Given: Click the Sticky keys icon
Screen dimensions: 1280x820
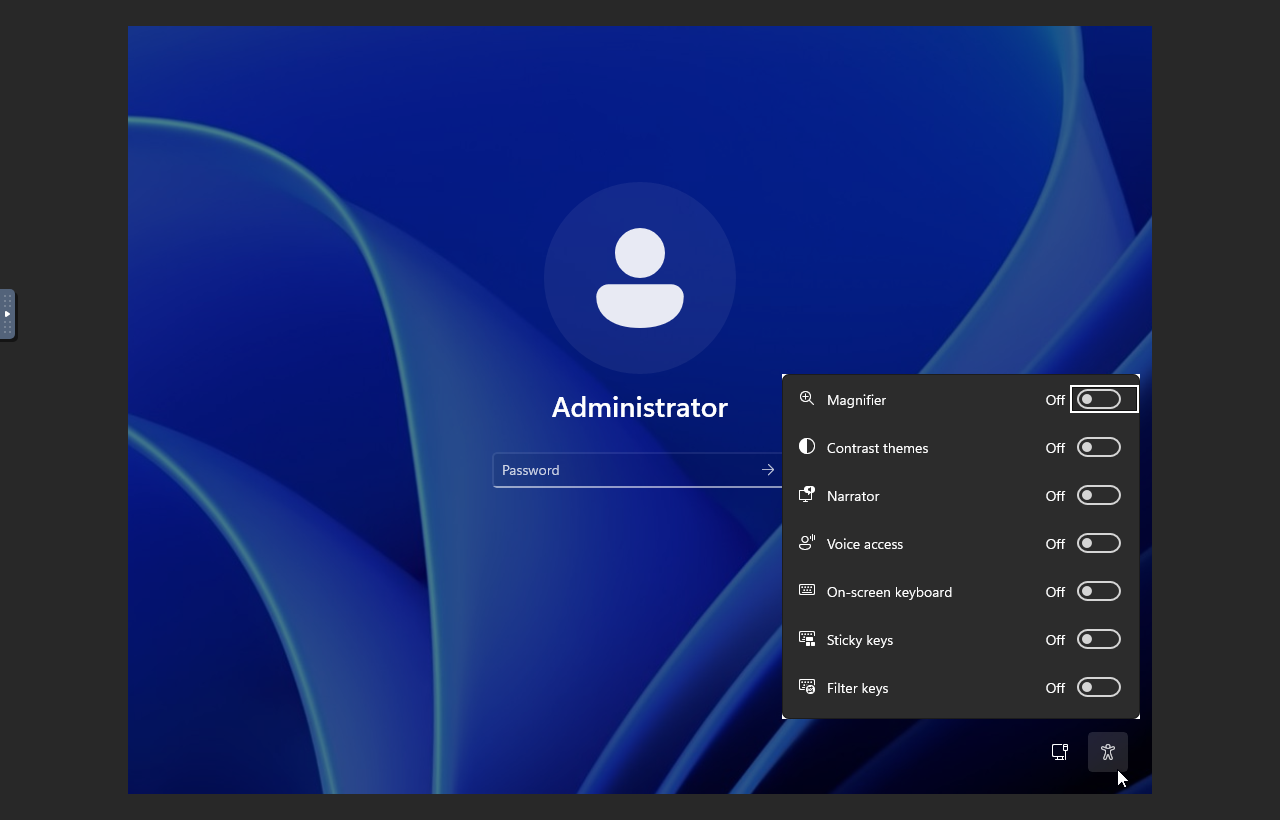Looking at the screenshot, I should click(x=807, y=639).
